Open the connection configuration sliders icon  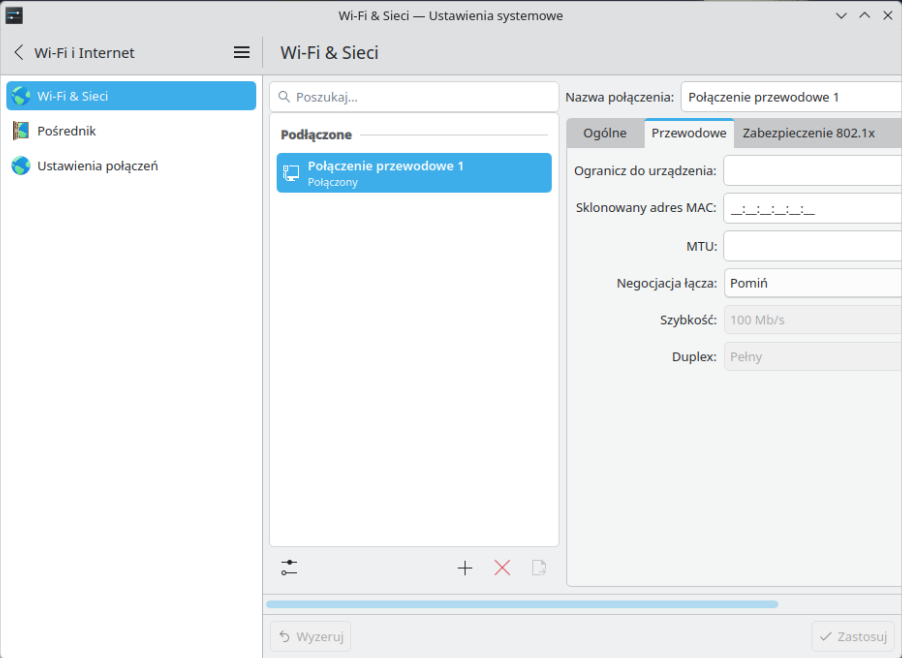click(289, 568)
